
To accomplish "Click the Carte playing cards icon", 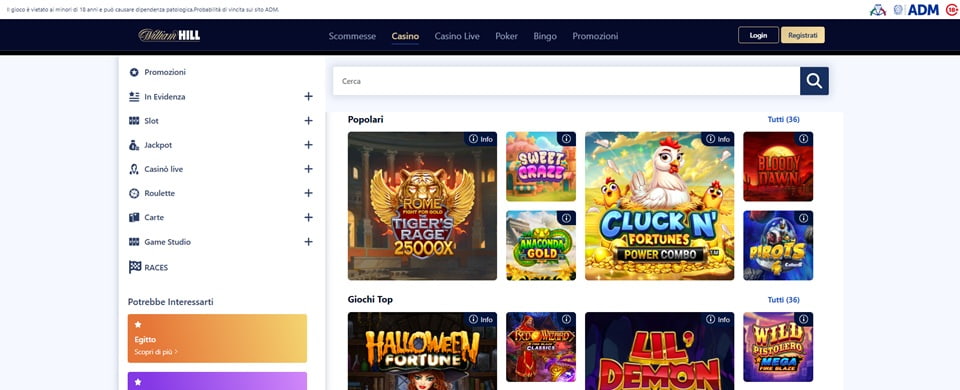I will pos(134,217).
